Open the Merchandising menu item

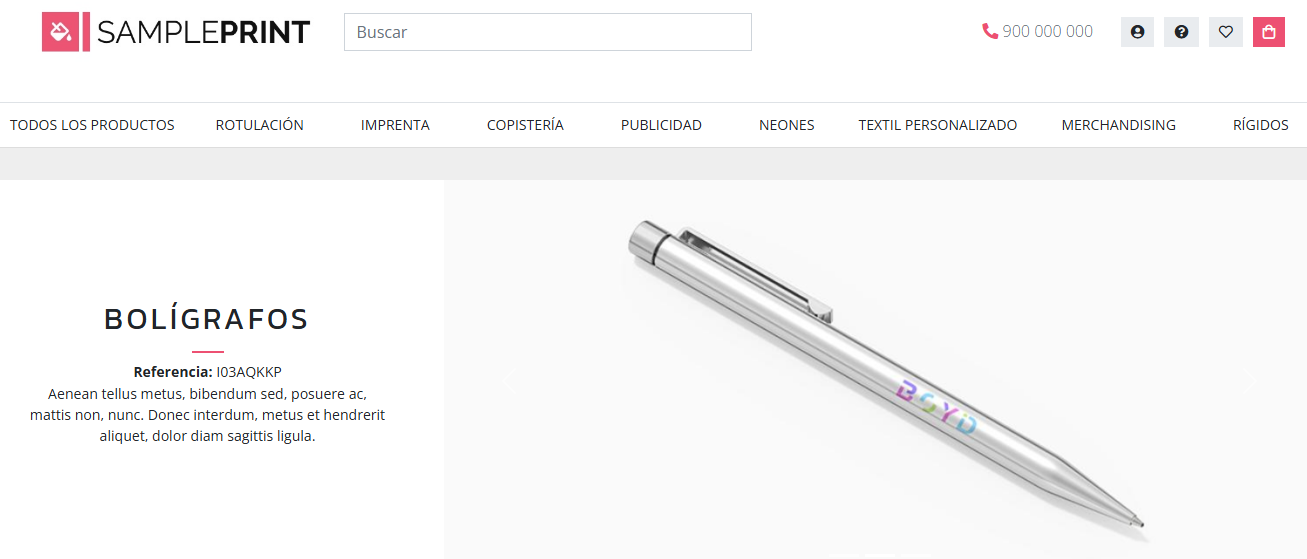(x=1119, y=125)
